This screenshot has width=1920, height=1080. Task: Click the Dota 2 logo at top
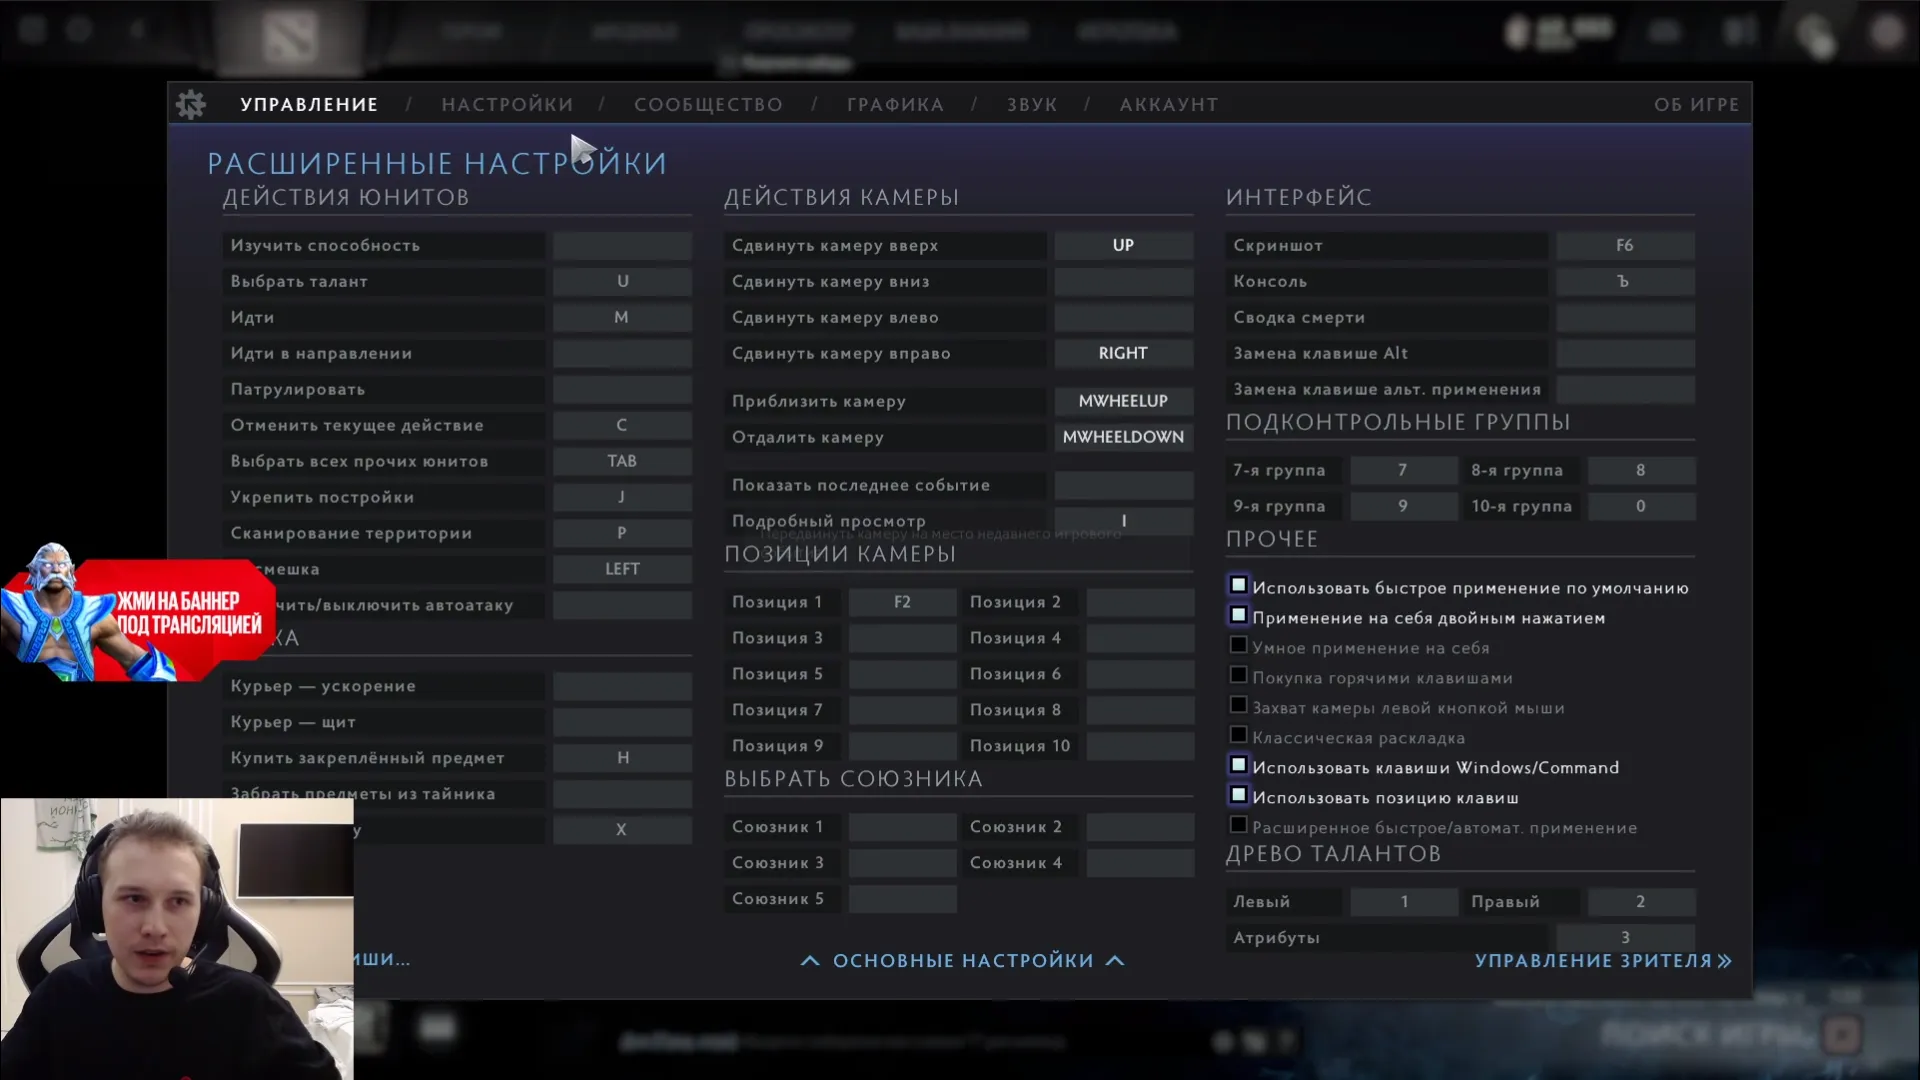click(x=291, y=36)
